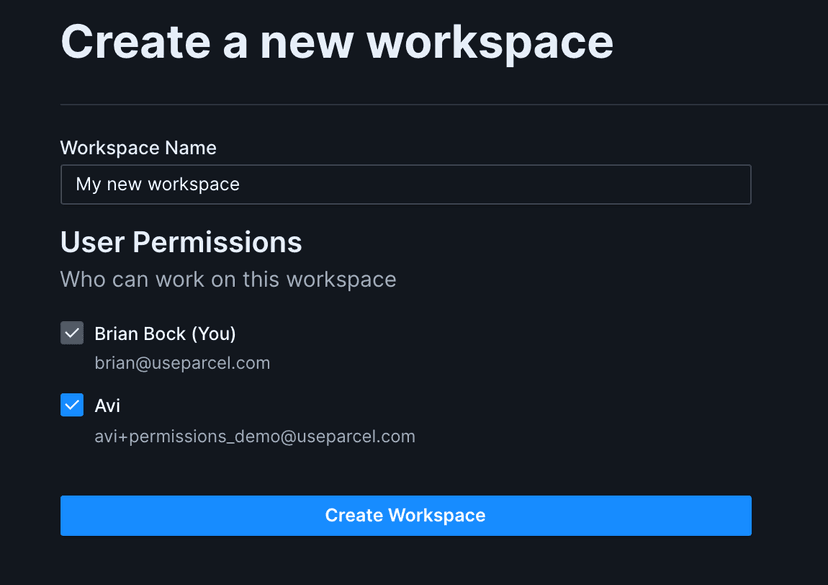Click inside the Workspace Name field
The height and width of the screenshot is (585, 828).
click(x=405, y=184)
